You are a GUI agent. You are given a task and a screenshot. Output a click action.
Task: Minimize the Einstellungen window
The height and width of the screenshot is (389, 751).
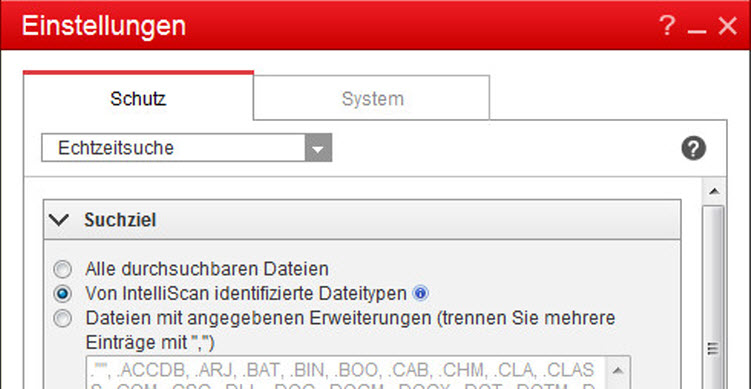pyautogui.click(x=697, y=32)
